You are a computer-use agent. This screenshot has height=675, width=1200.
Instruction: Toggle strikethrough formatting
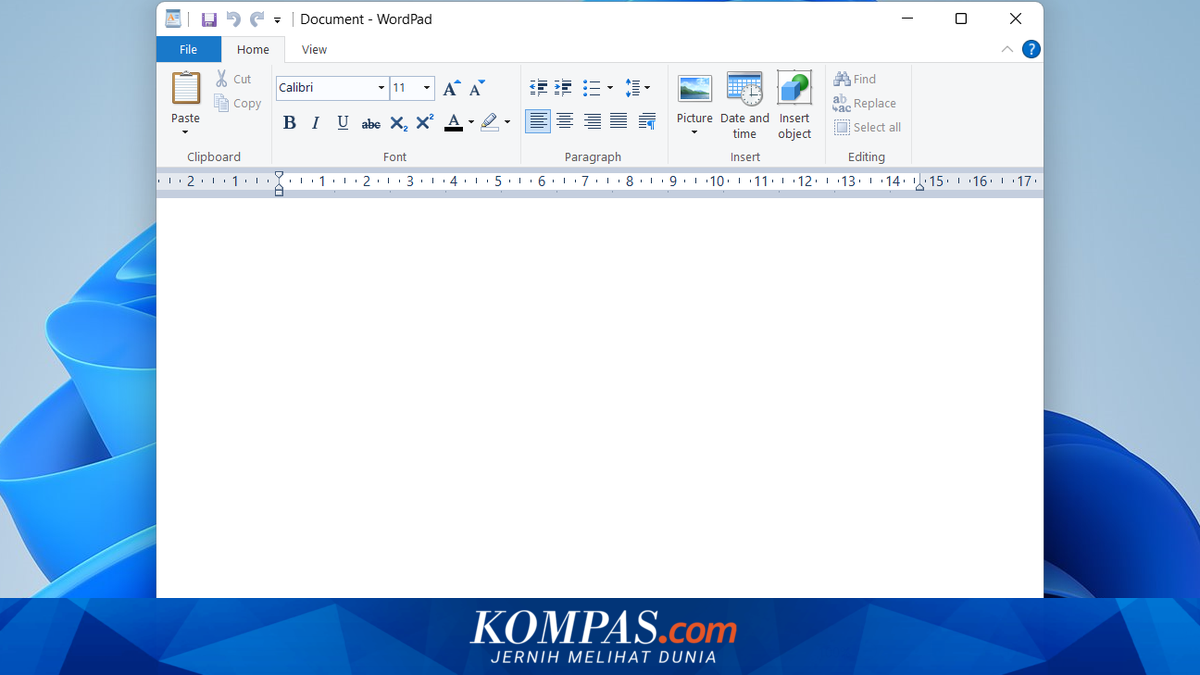click(x=371, y=124)
